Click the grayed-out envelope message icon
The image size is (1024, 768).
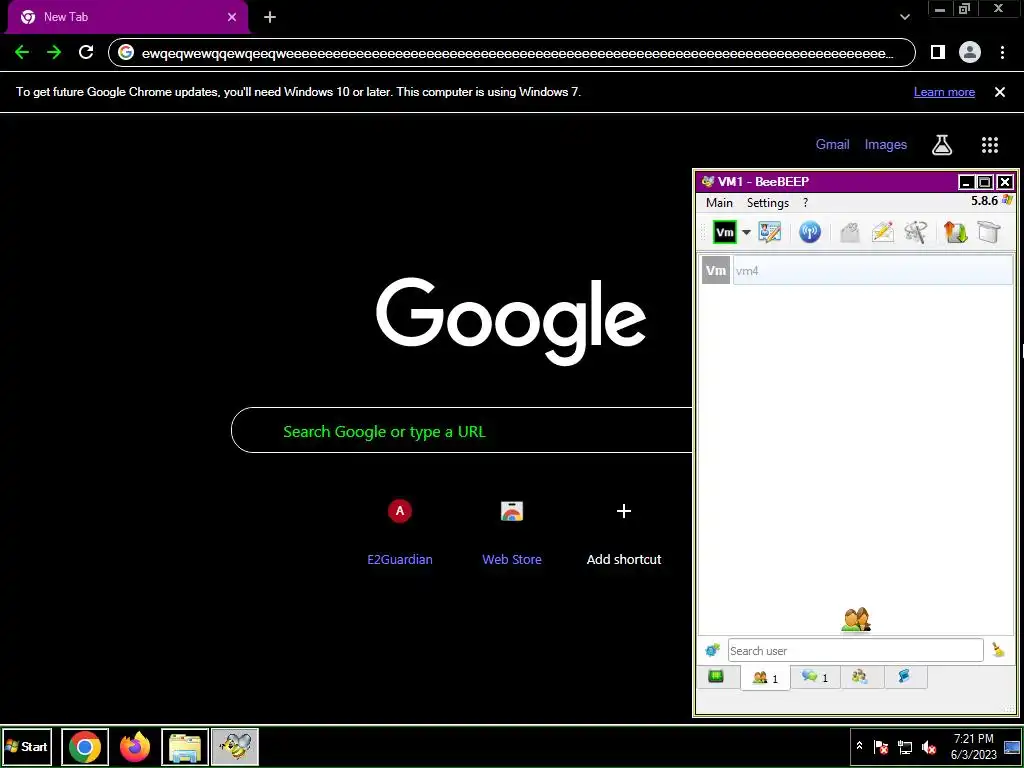point(850,232)
